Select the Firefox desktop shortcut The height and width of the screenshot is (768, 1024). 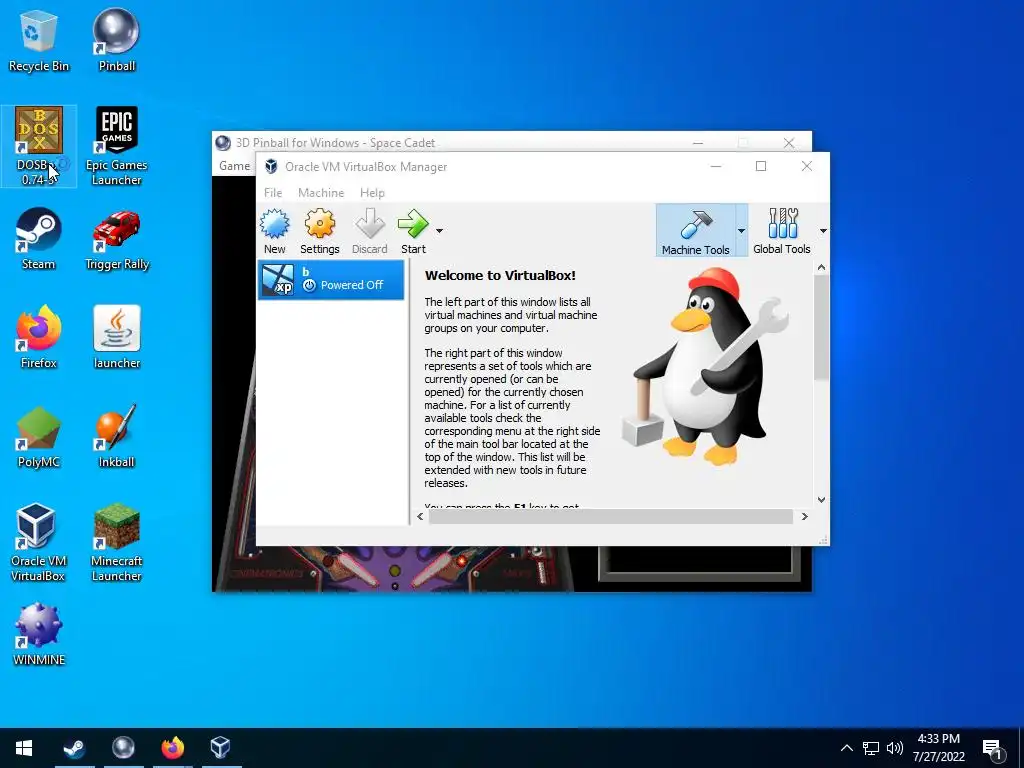pyautogui.click(x=39, y=337)
